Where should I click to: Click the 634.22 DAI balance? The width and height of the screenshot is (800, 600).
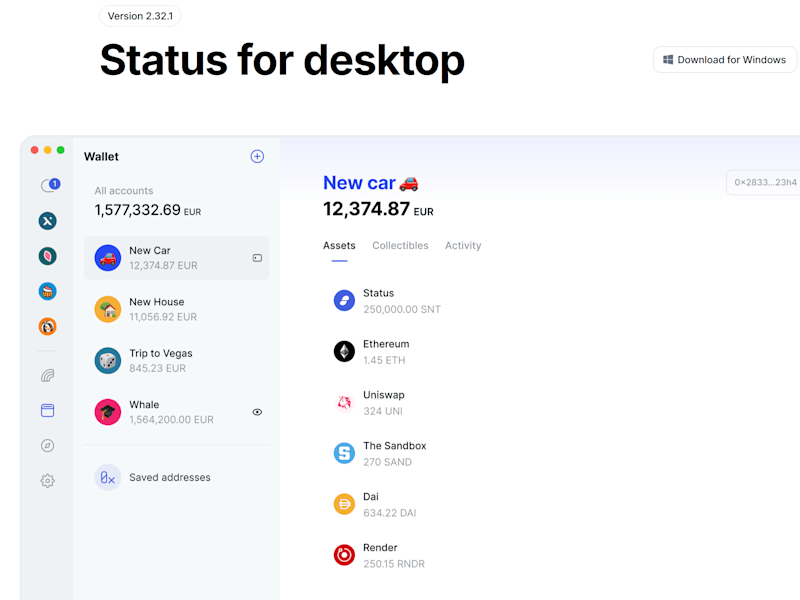point(390,513)
